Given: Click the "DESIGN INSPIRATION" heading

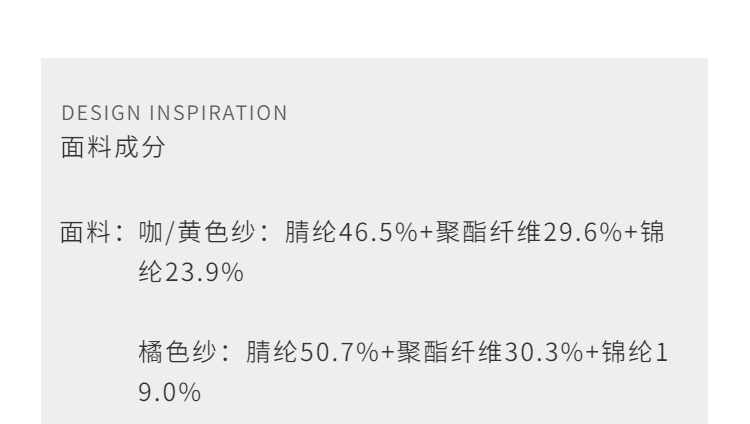Looking at the screenshot, I should [x=173, y=114].
